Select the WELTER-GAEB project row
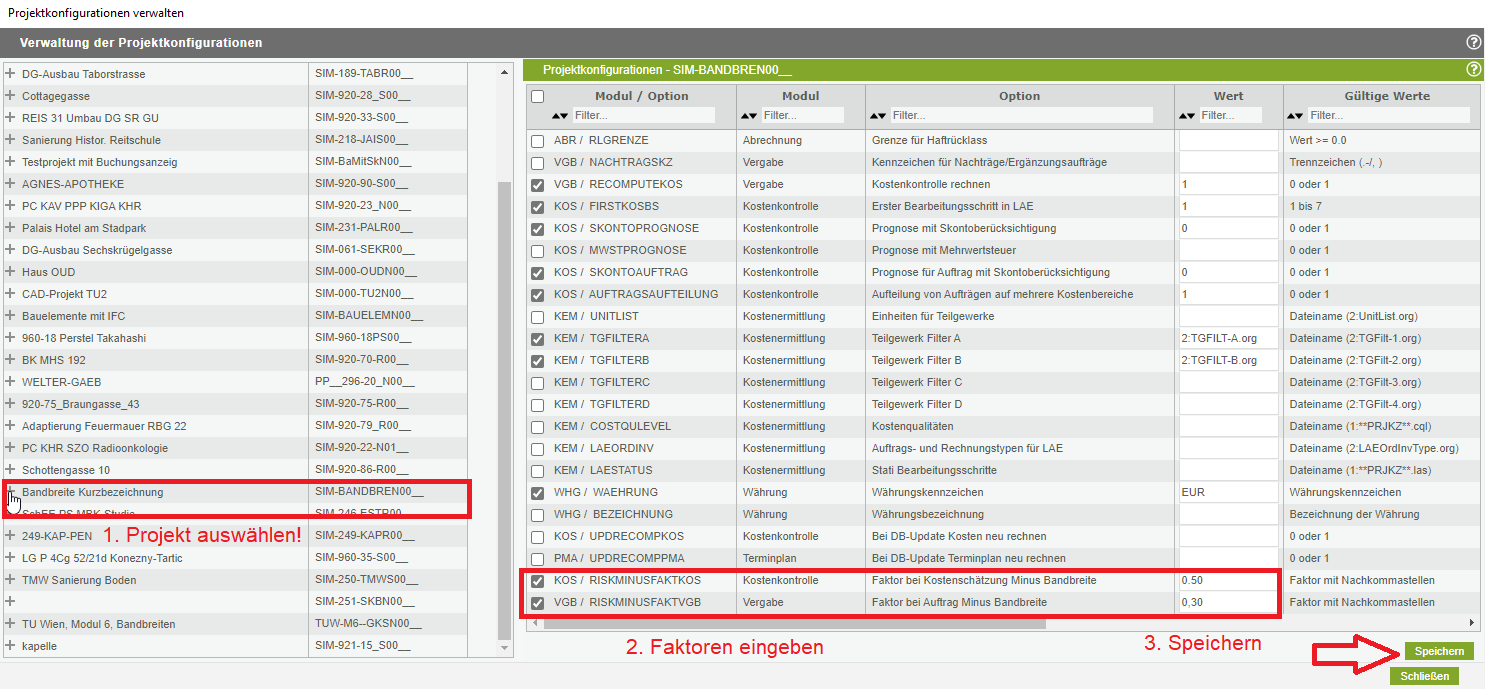Image resolution: width=1485 pixels, height=689 pixels. pos(61,382)
